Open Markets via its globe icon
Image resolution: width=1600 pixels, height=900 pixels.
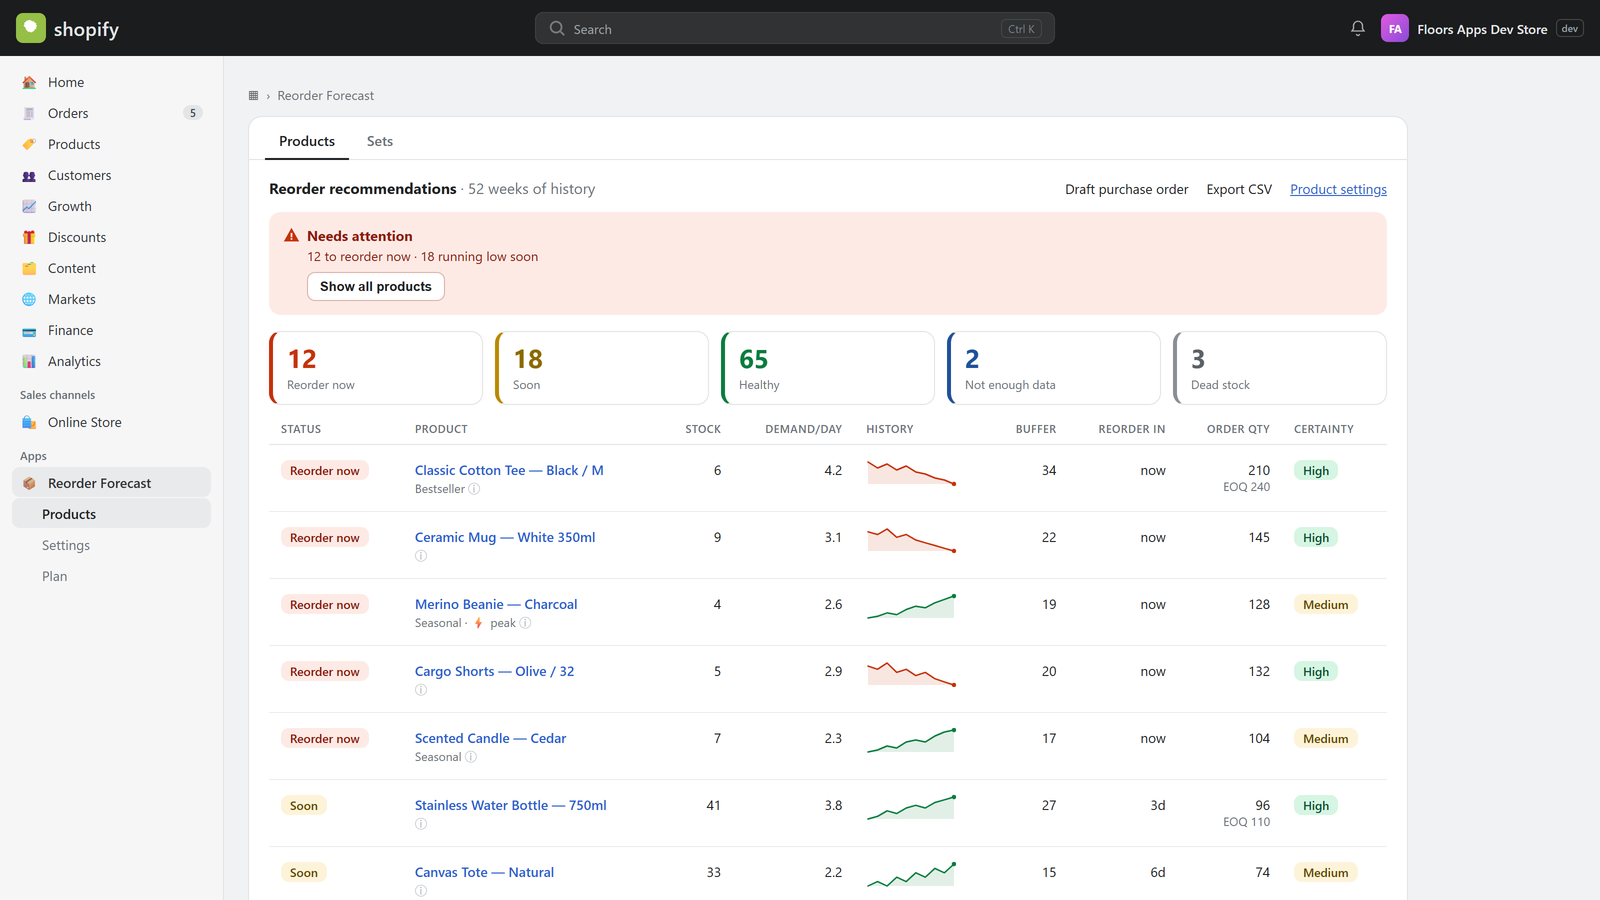click(29, 300)
